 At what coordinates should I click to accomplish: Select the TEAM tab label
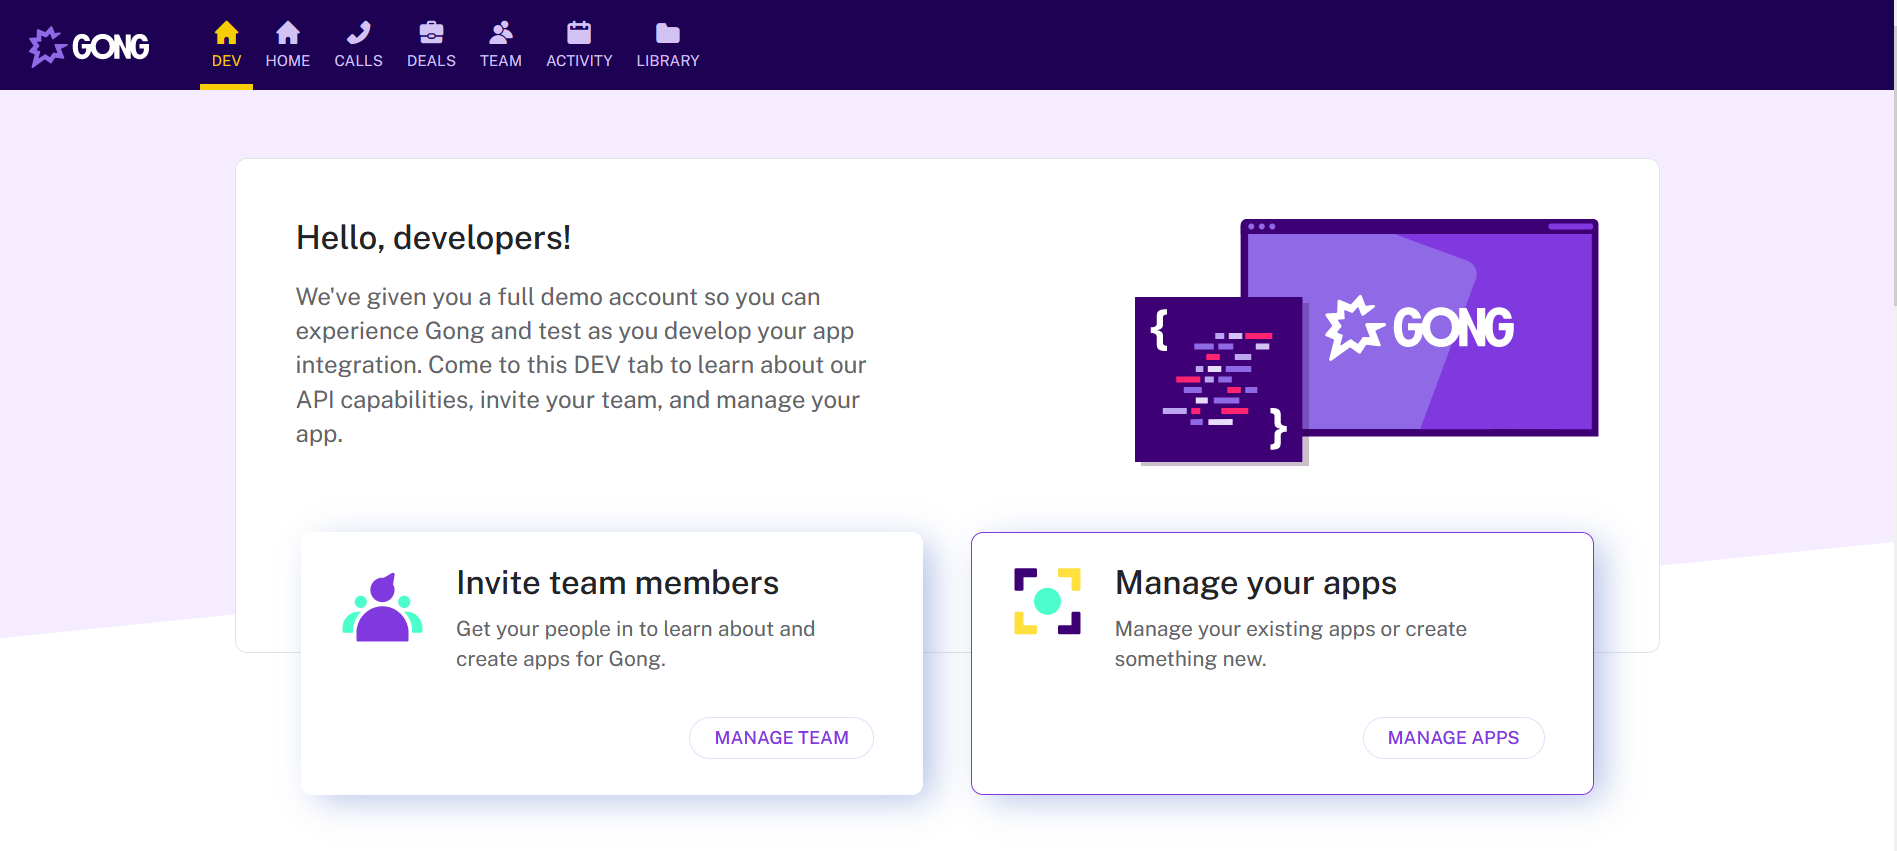(501, 61)
